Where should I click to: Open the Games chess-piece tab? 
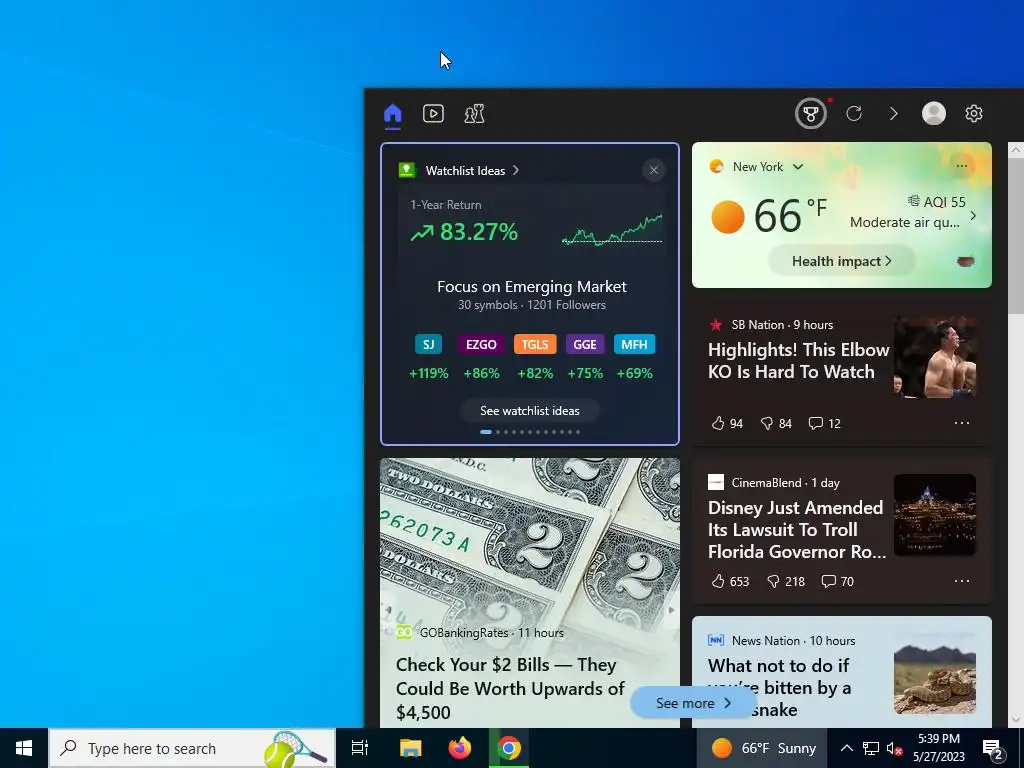pos(474,114)
